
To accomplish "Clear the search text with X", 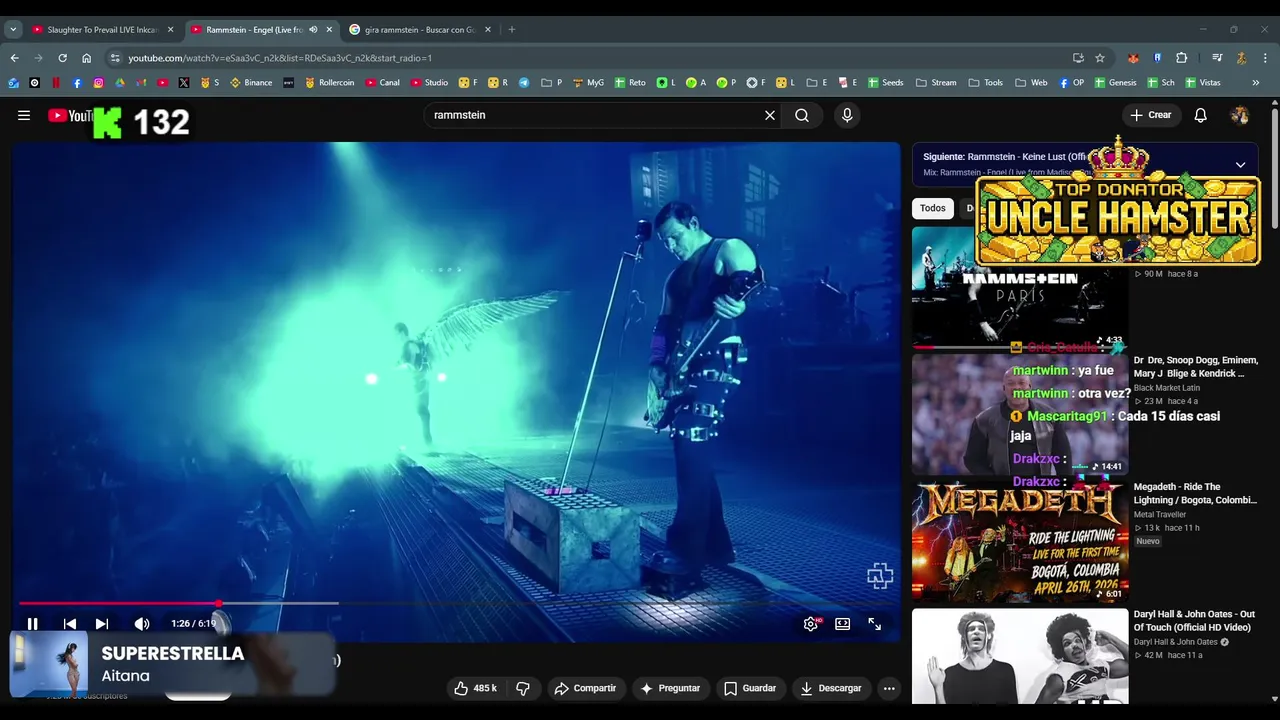I will [x=770, y=115].
